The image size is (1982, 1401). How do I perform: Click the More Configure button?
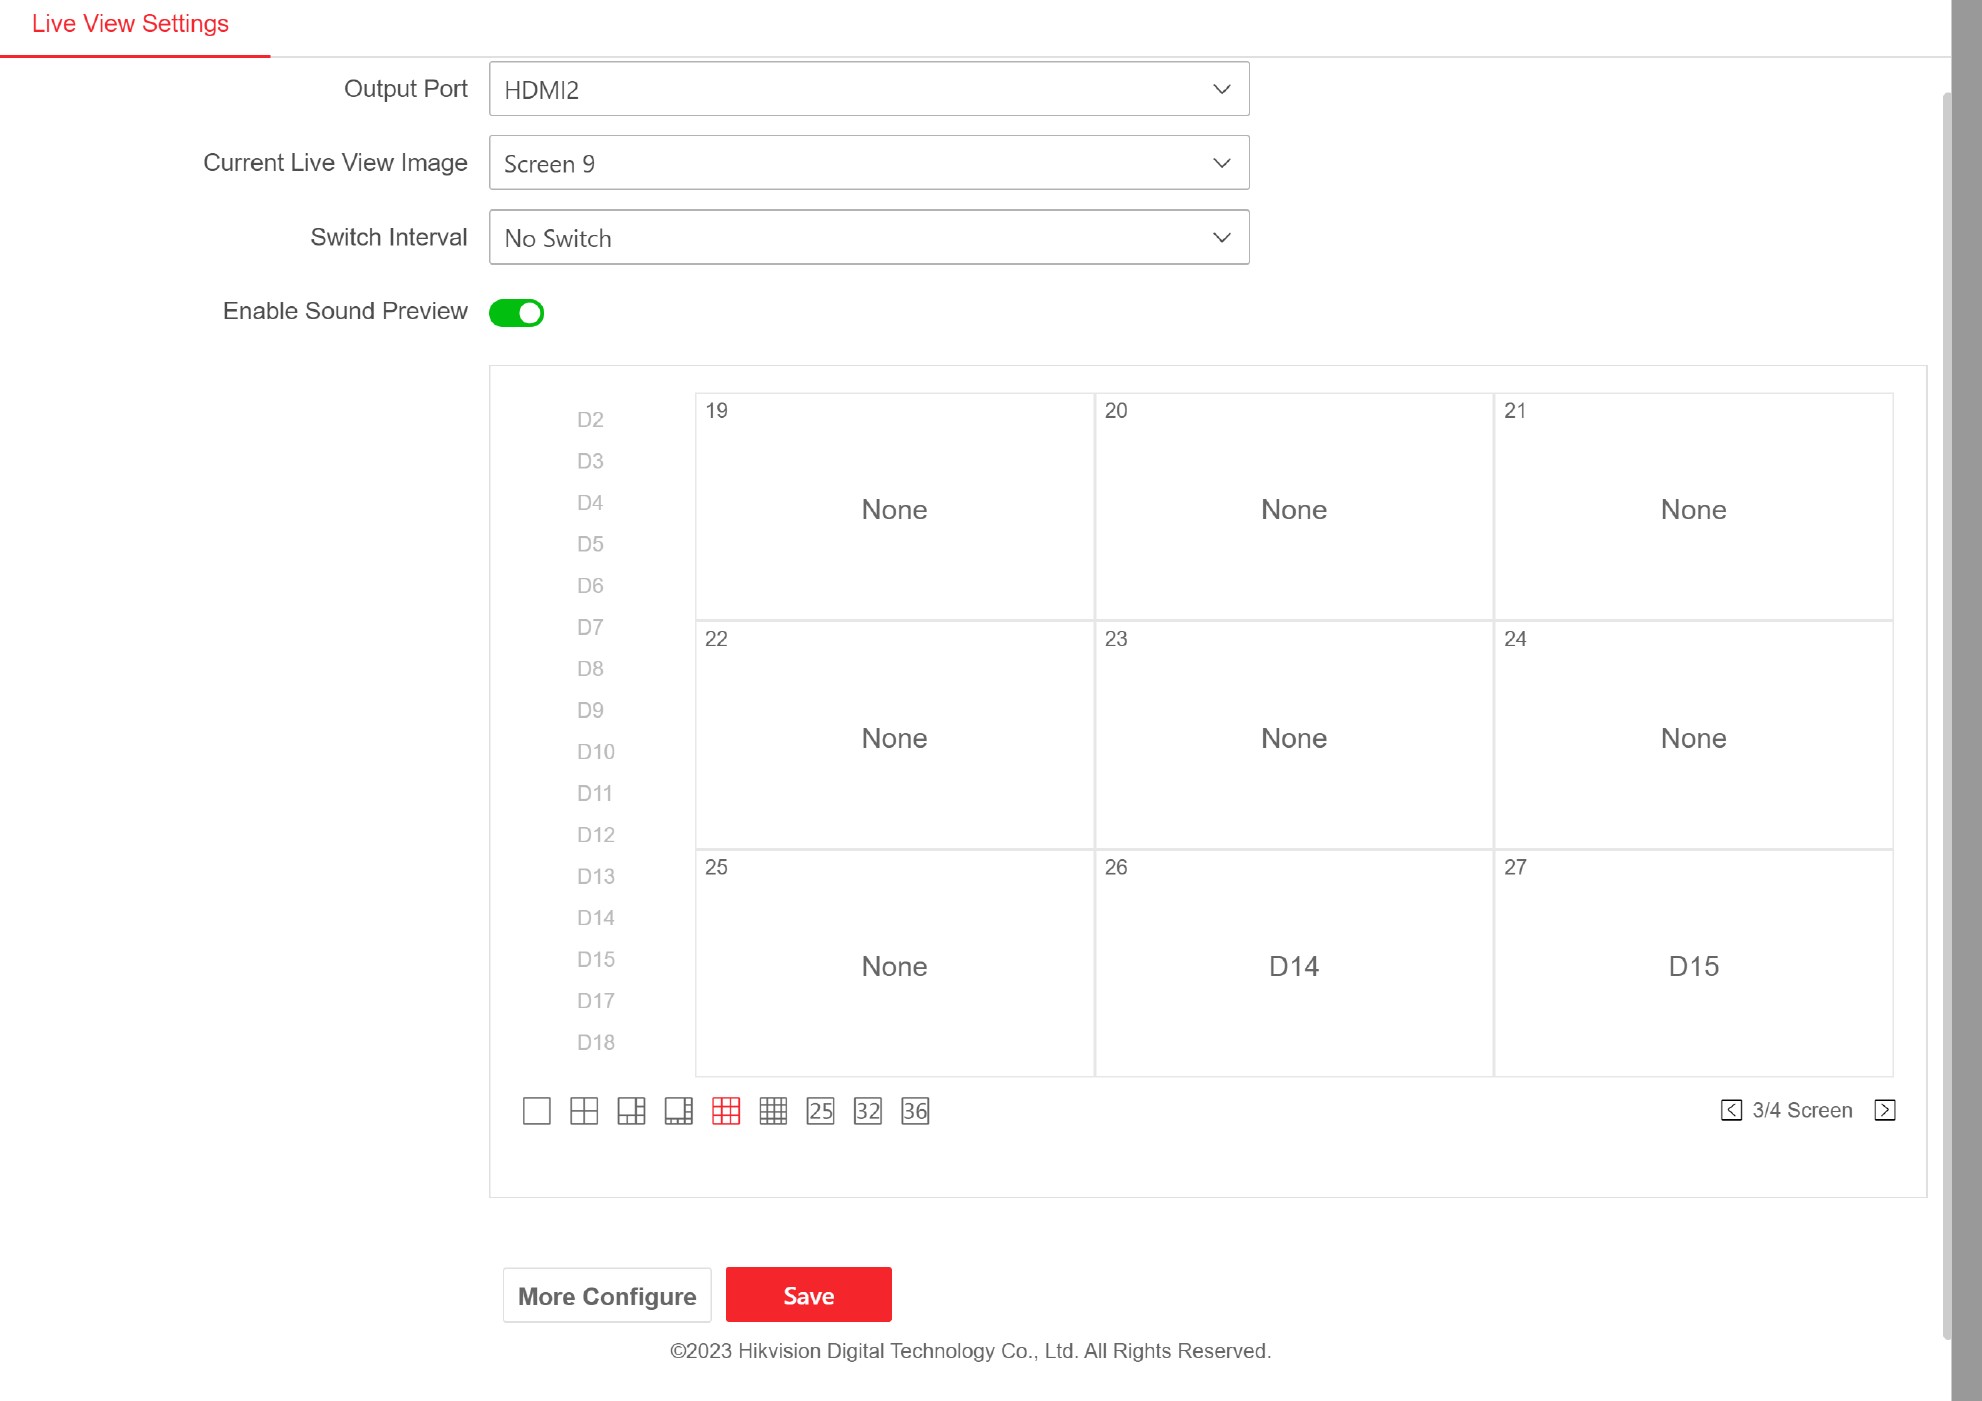607,1296
